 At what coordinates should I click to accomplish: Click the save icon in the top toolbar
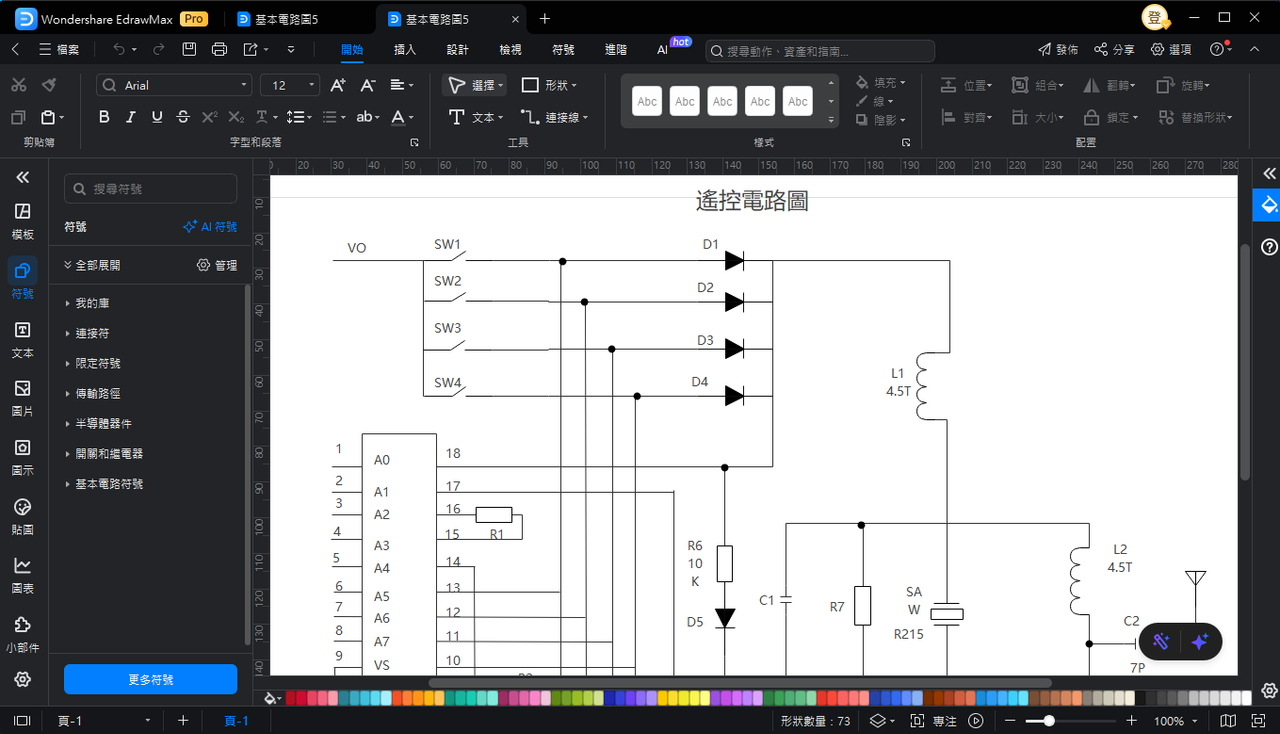(189, 49)
